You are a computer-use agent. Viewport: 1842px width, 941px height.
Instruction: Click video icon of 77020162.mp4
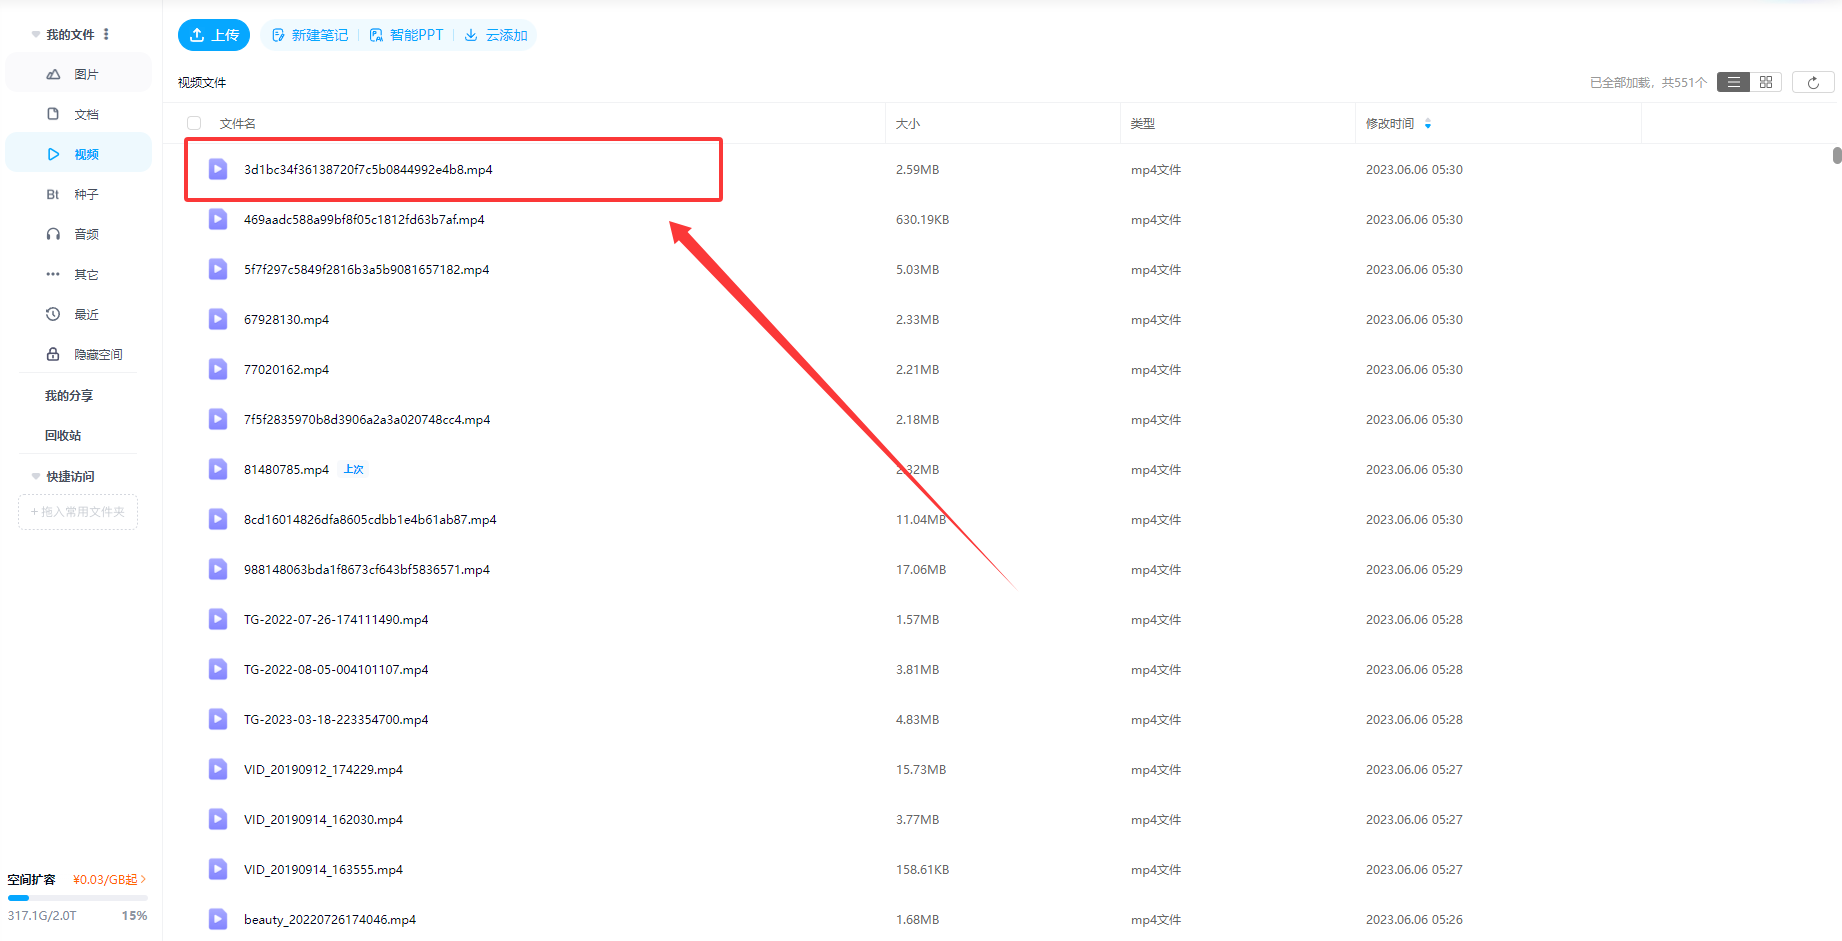pos(218,369)
